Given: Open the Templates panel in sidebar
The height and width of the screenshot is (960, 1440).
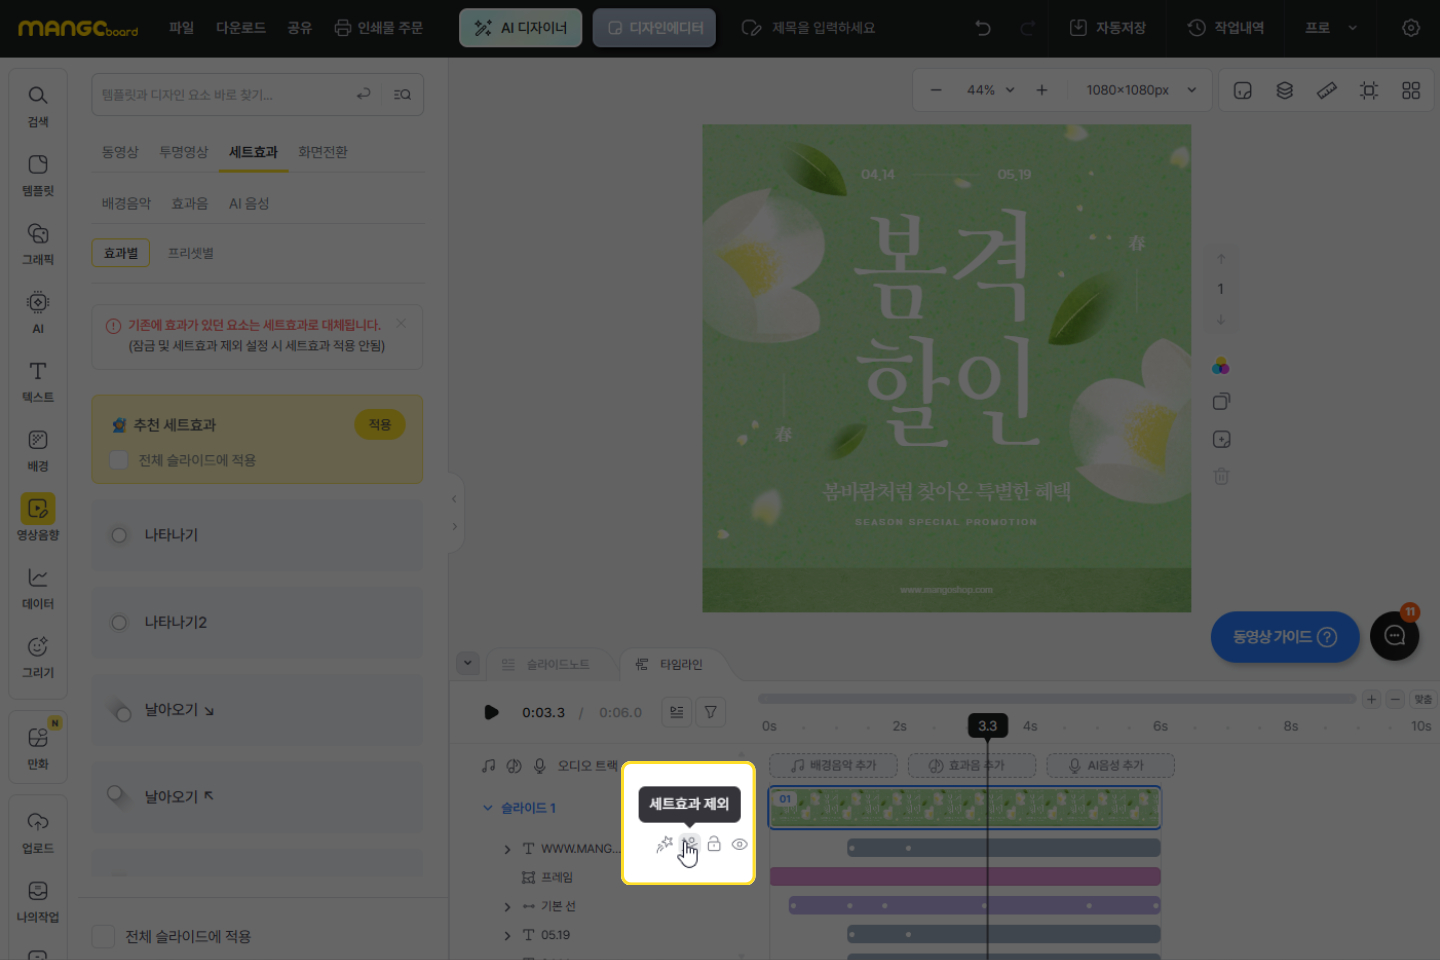Looking at the screenshot, I should 38,174.
